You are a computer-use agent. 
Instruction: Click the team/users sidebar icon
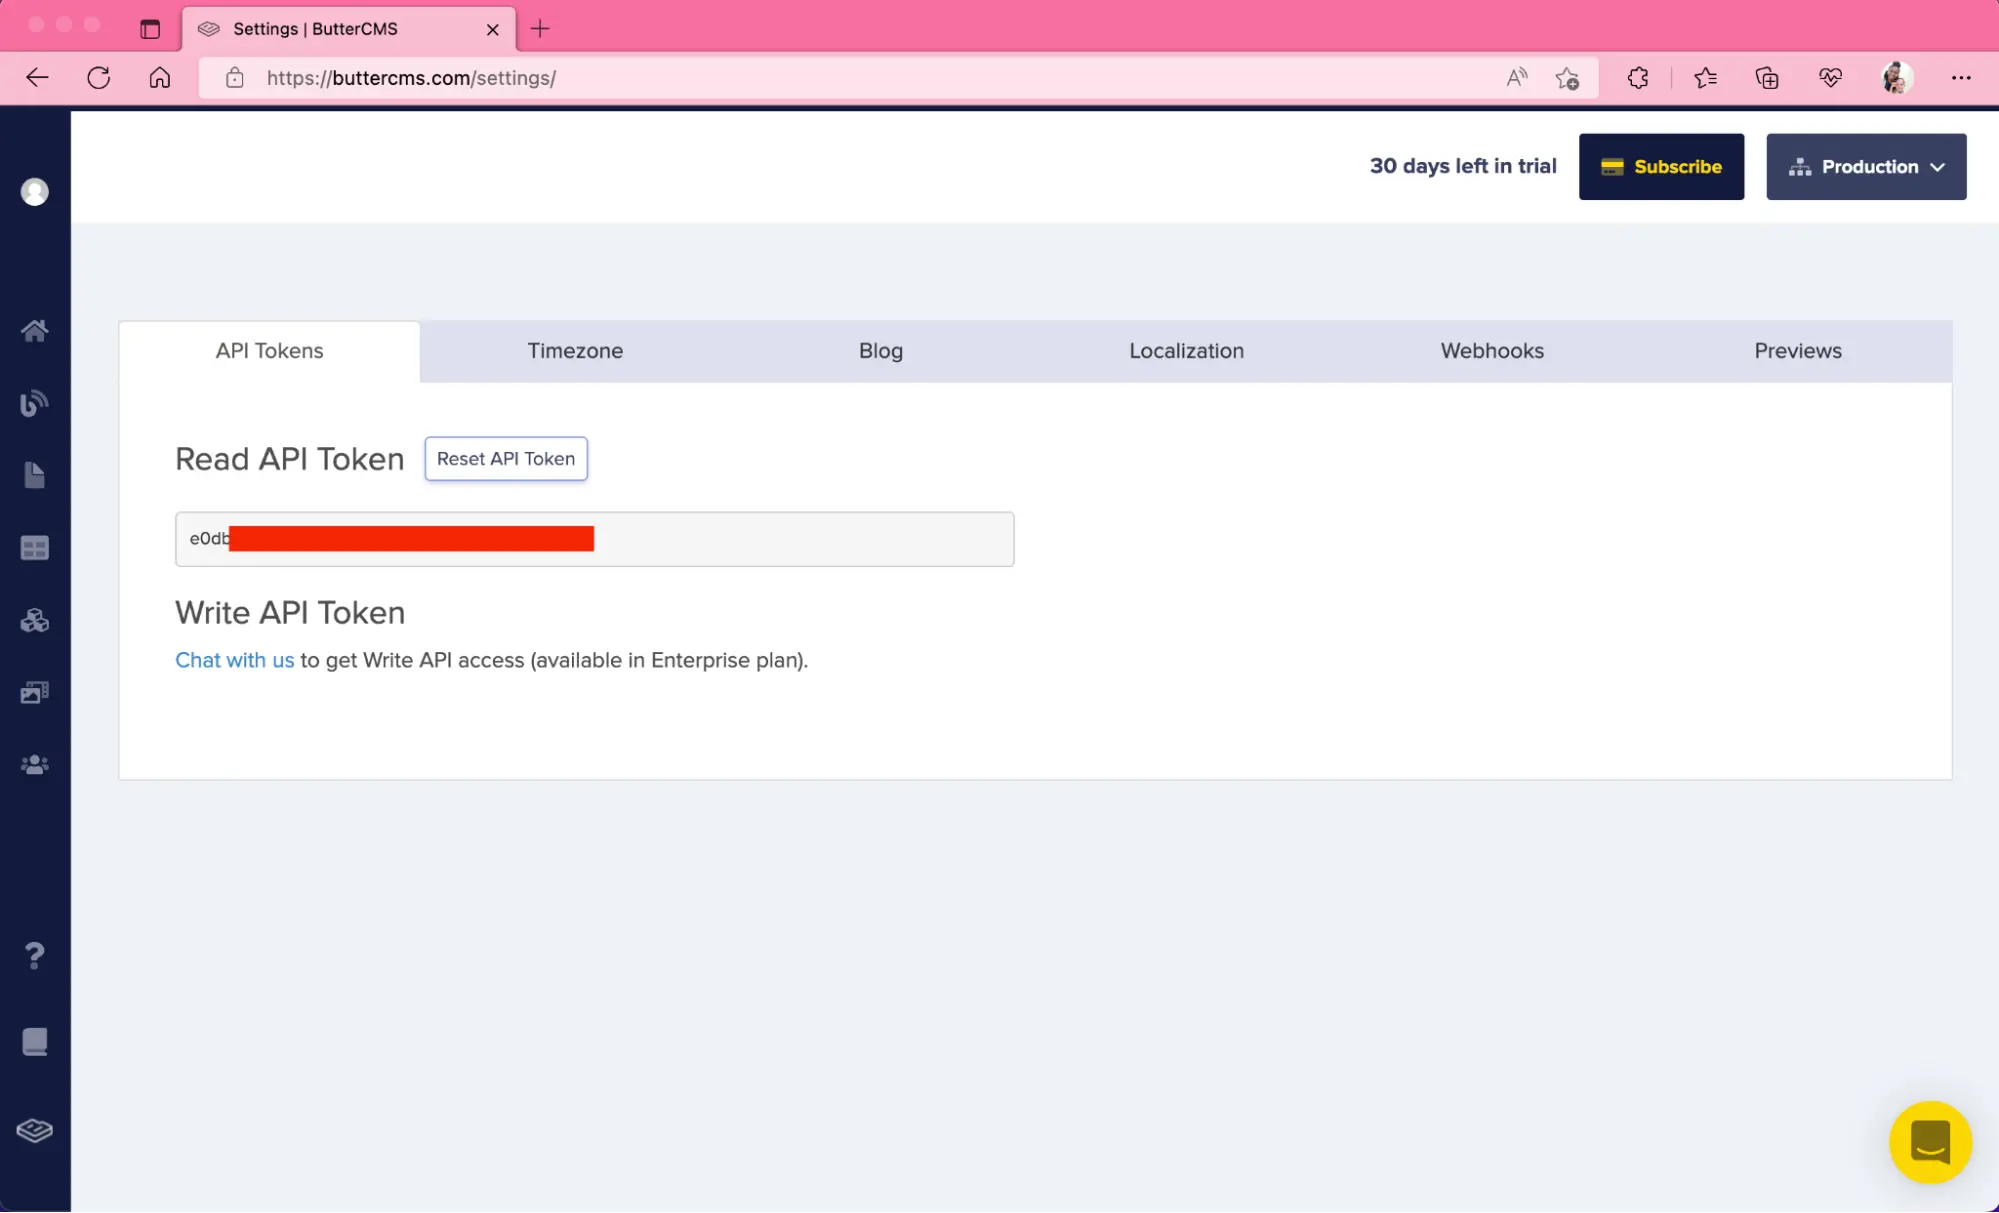click(x=34, y=765)
